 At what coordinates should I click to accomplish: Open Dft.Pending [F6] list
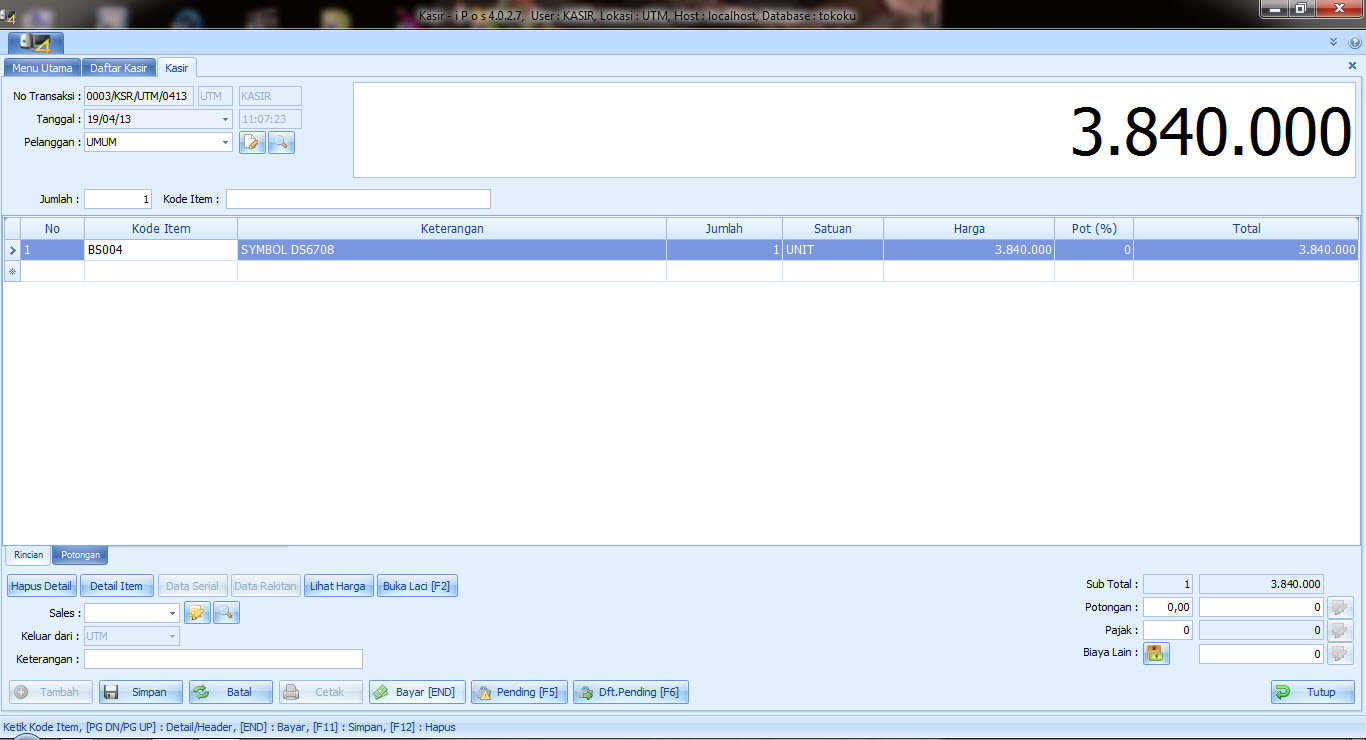coord(631,692)
